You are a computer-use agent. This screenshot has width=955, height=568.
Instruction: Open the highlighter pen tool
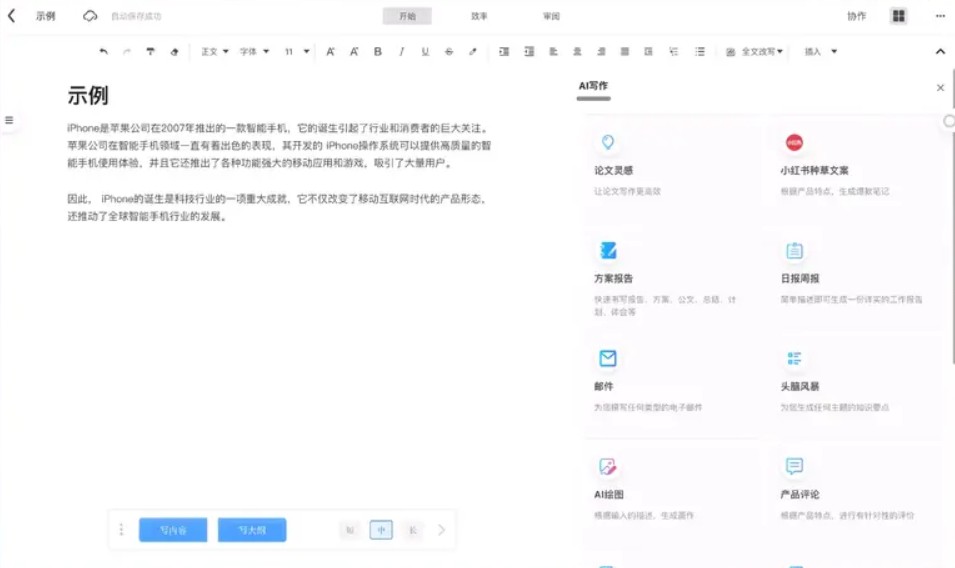click(x=473, y=52)
